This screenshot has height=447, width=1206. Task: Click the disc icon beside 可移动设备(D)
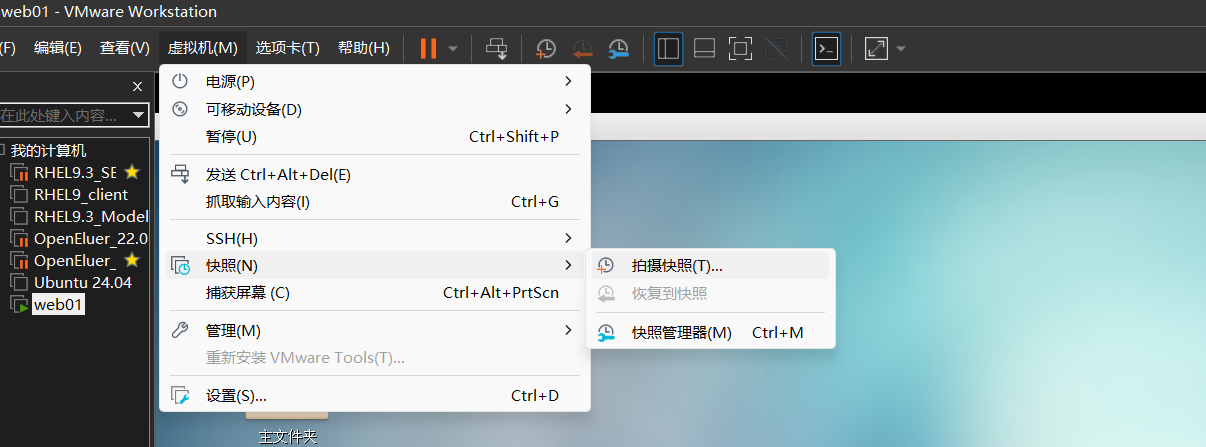click(180, 109)
